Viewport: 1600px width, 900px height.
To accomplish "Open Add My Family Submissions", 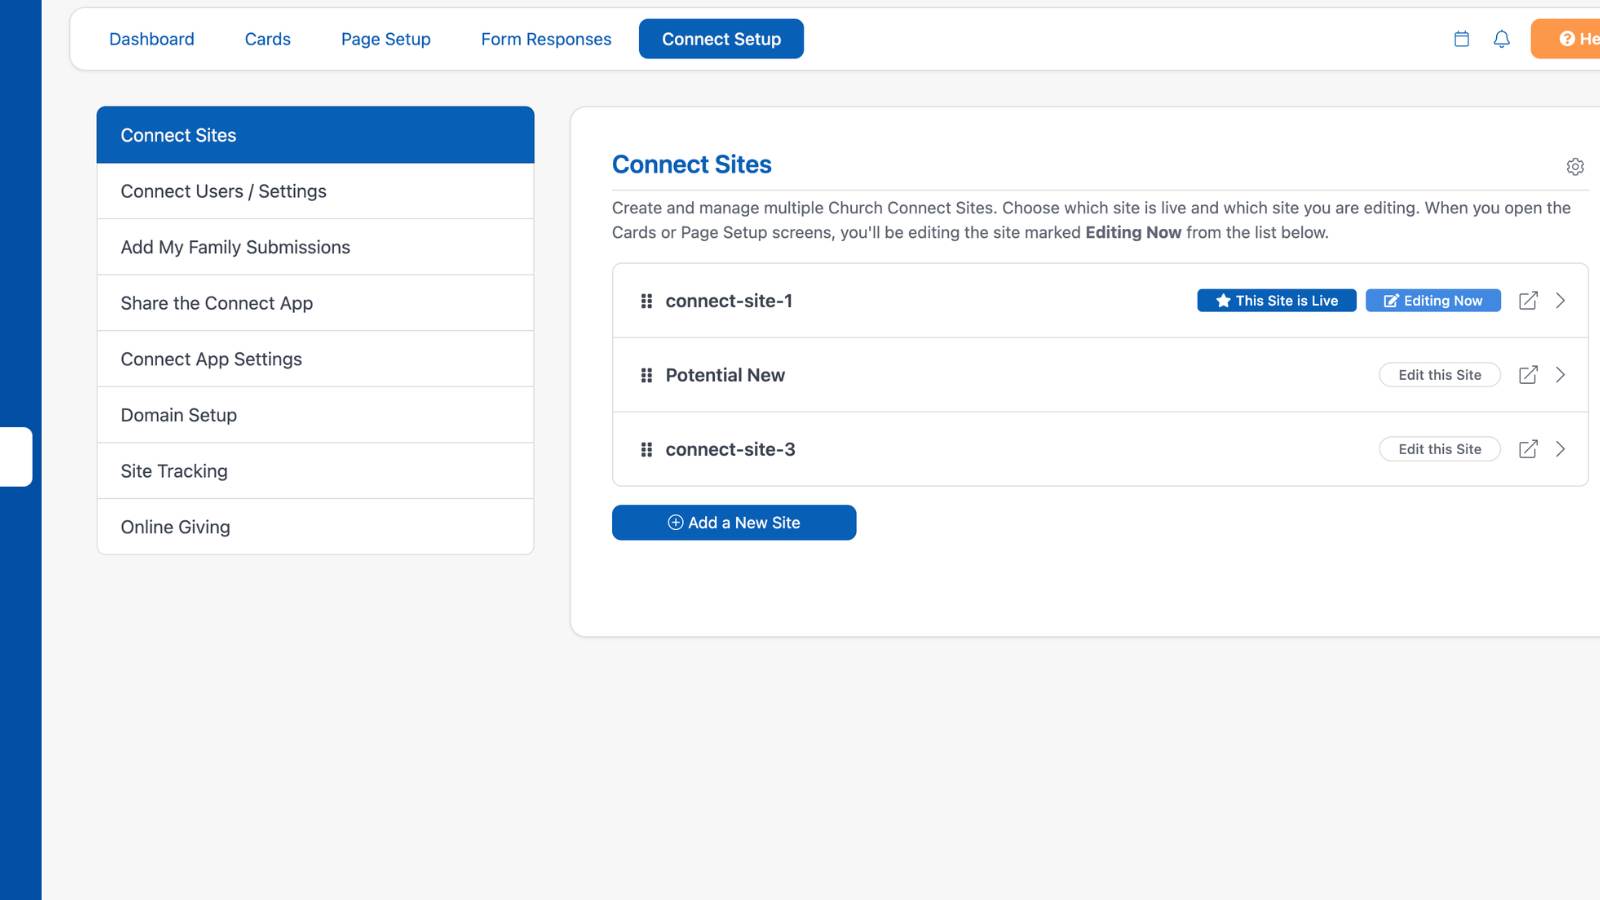I will tap(315, 247).
